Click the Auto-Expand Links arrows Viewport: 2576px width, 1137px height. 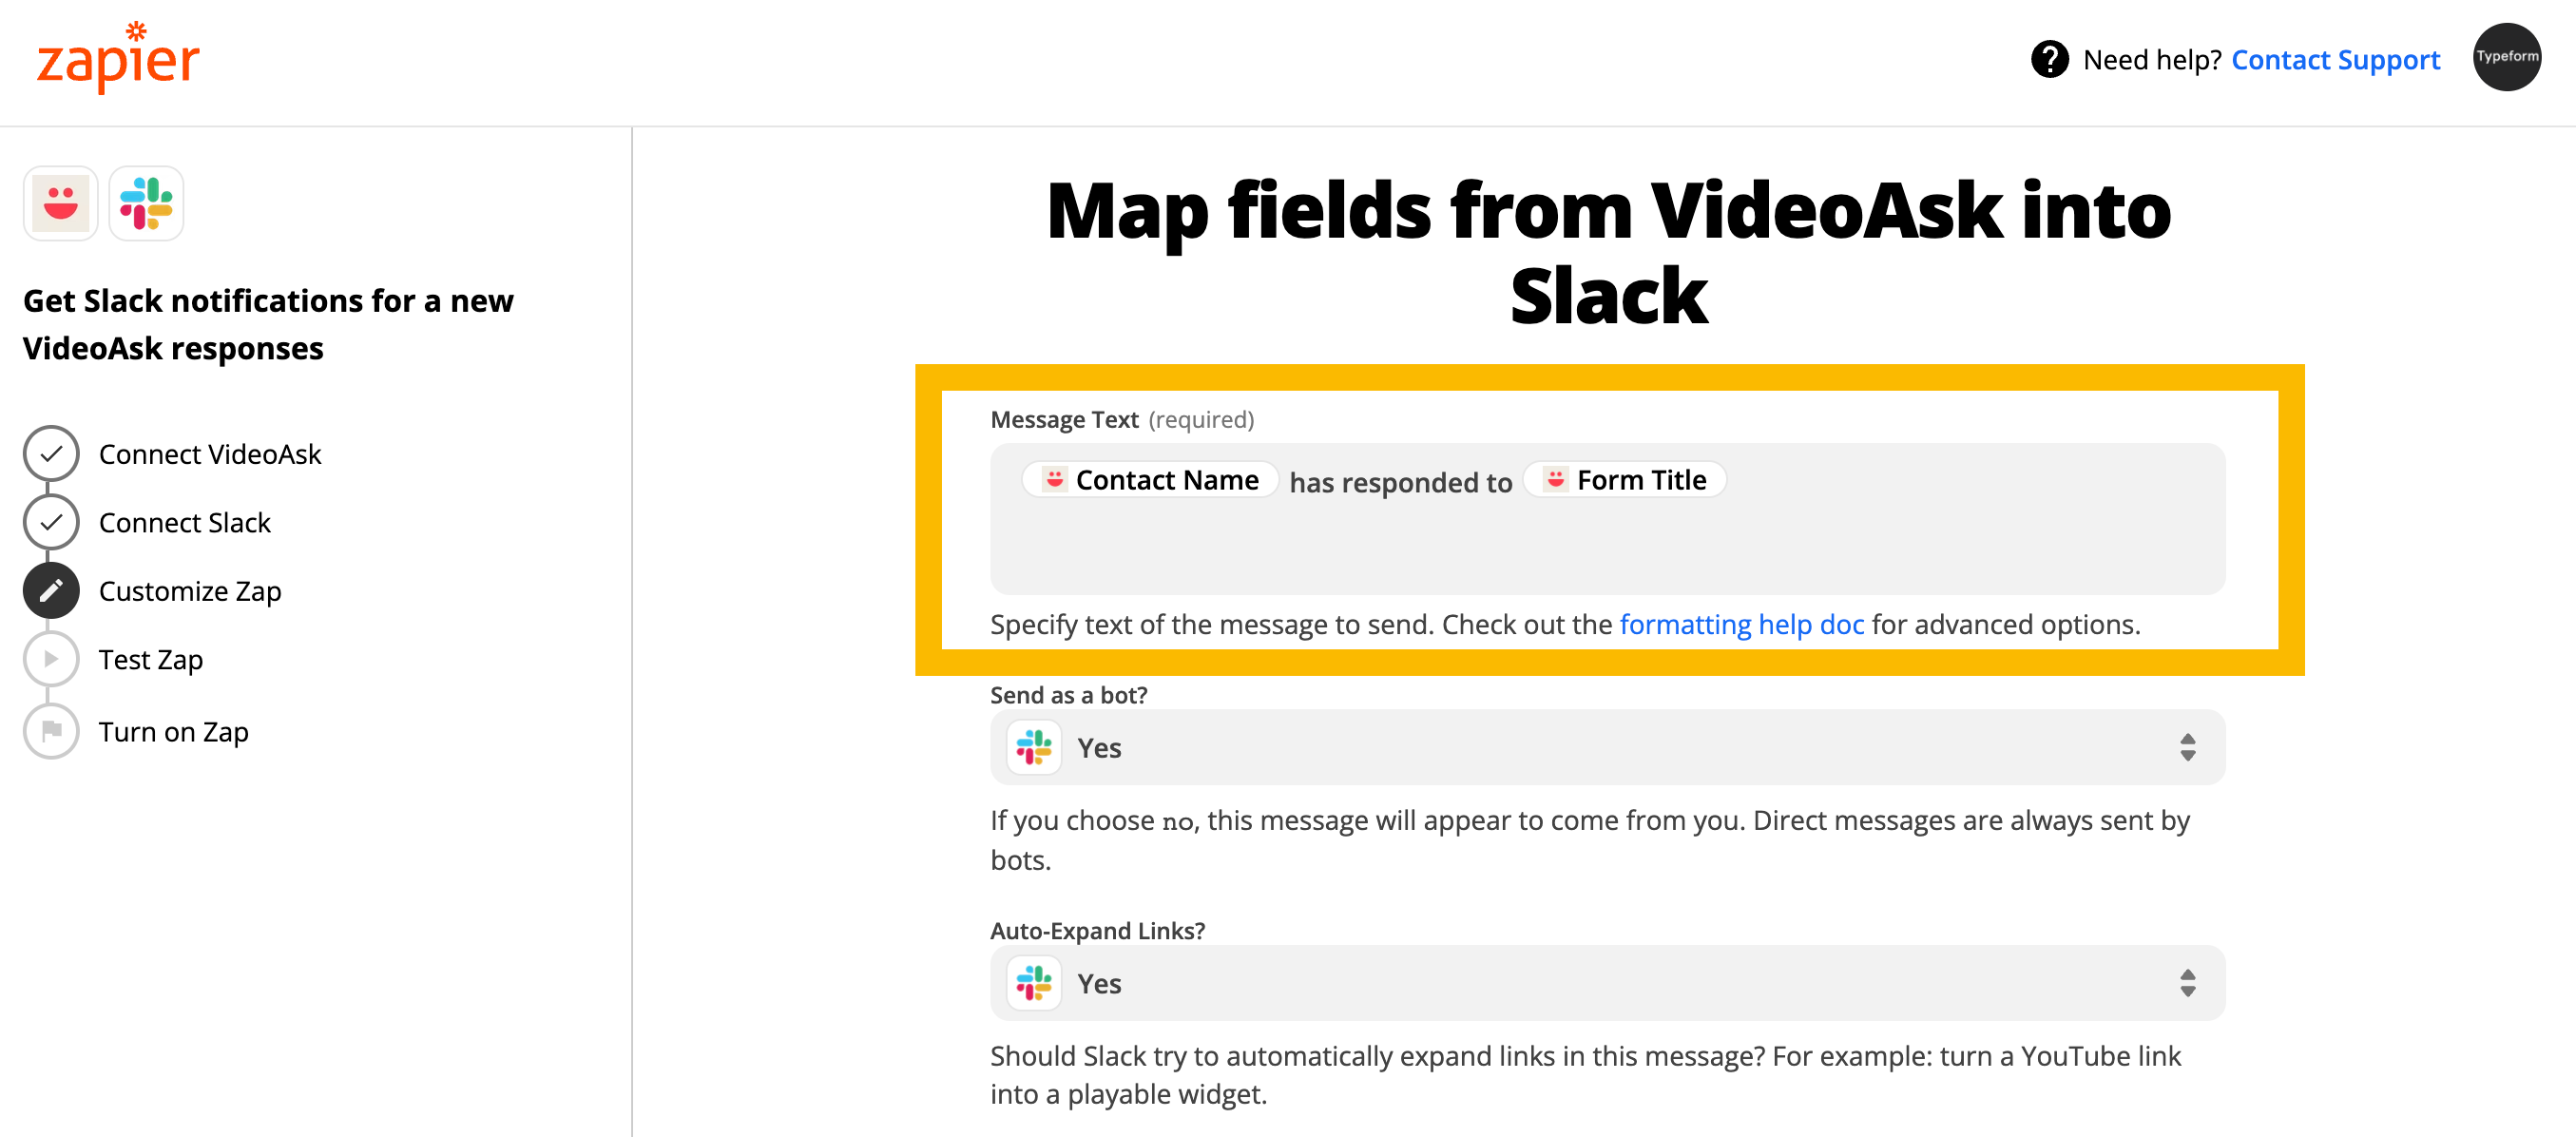[x=2188, y=983]
